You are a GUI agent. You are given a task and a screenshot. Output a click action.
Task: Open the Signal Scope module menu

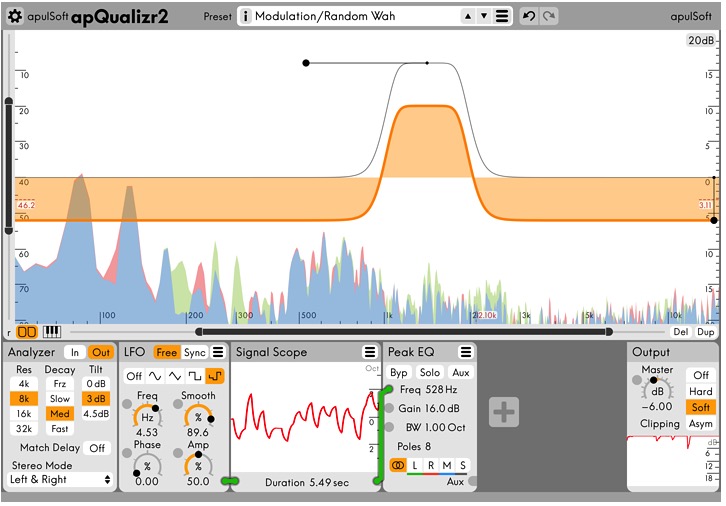pos(369,352)
